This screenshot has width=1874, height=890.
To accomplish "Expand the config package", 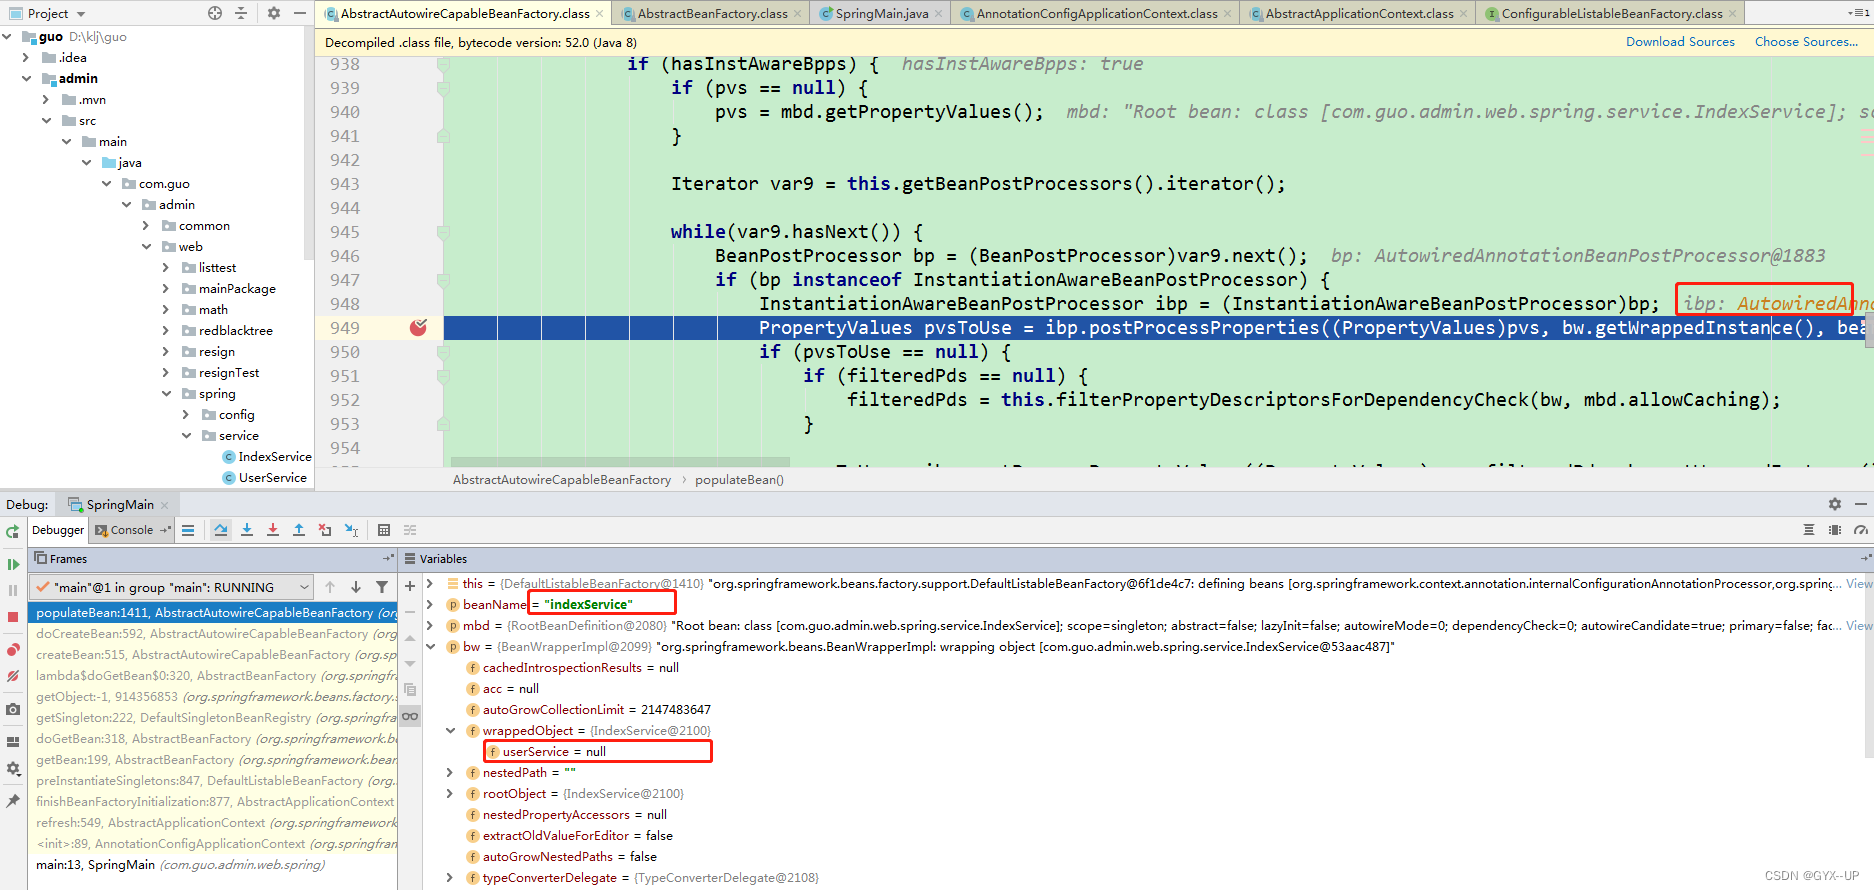I will tap(186, 415).
